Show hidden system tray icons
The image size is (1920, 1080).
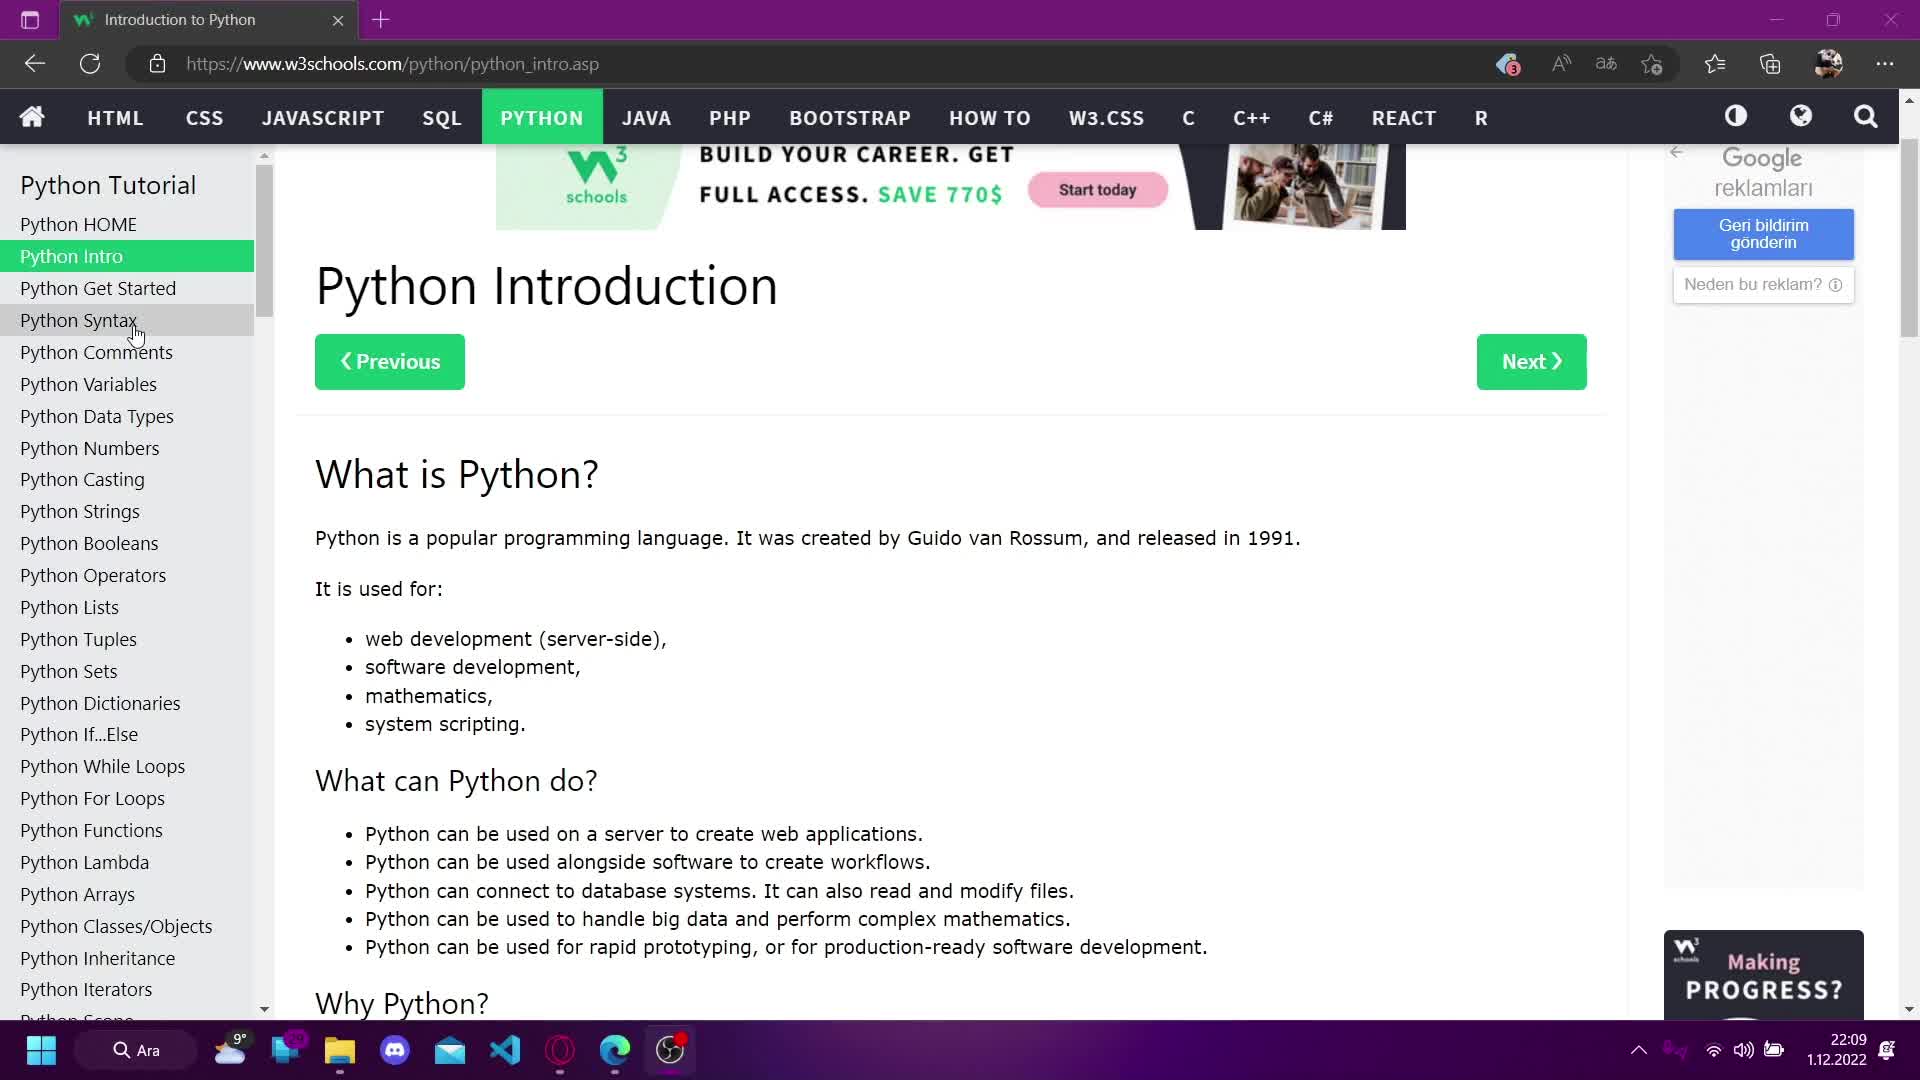[x=1638, y=1050]
